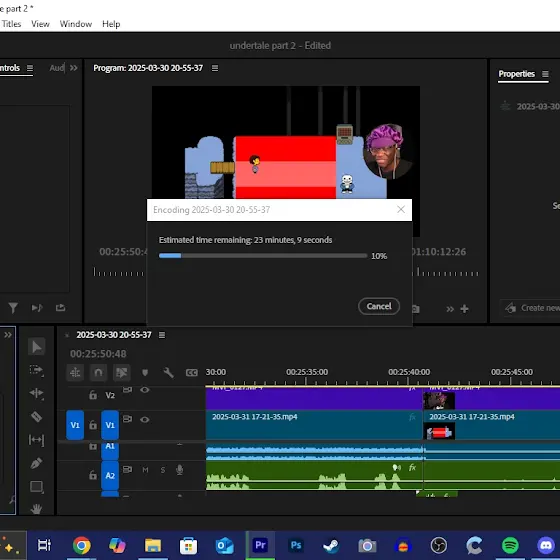560x560 pixels.
Task: Mute the A2 audio track
Action: click(x=145, y=470)
